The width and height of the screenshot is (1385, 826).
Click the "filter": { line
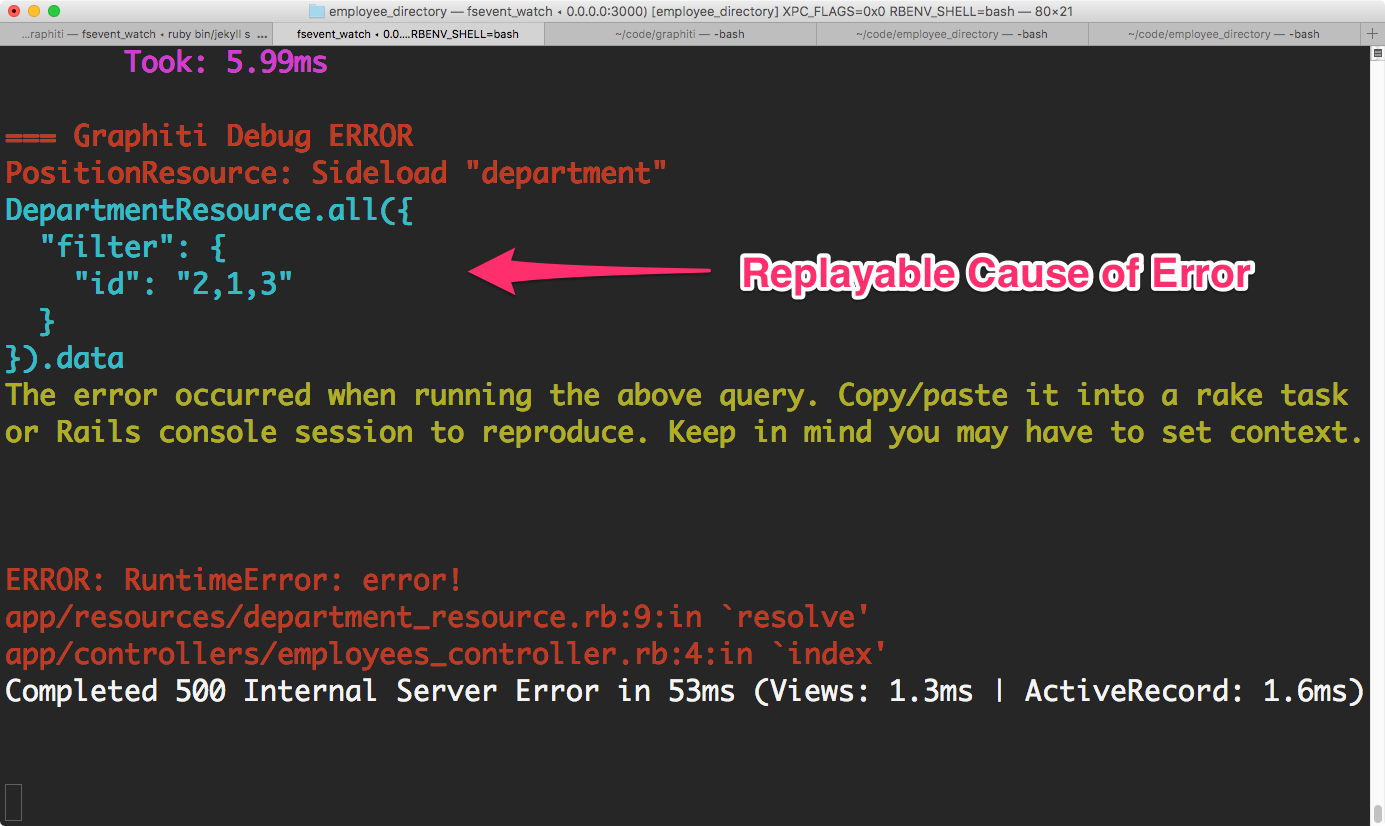tap(134, 247)
